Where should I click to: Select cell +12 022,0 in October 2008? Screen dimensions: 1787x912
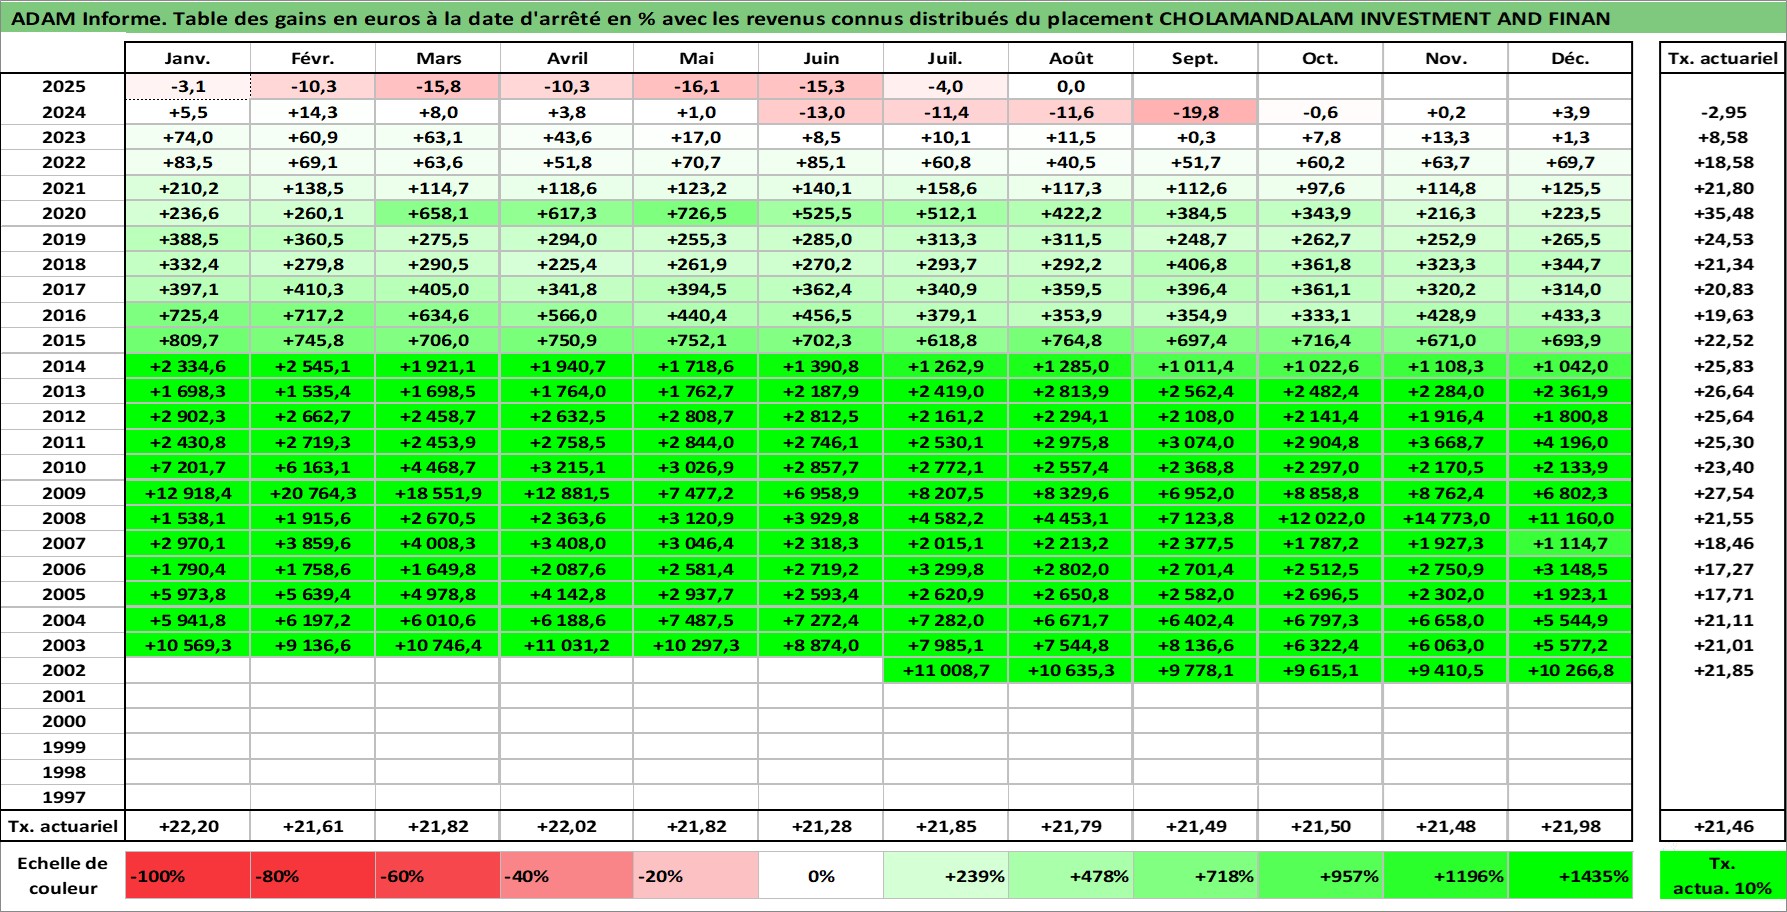click(1320, 518)
